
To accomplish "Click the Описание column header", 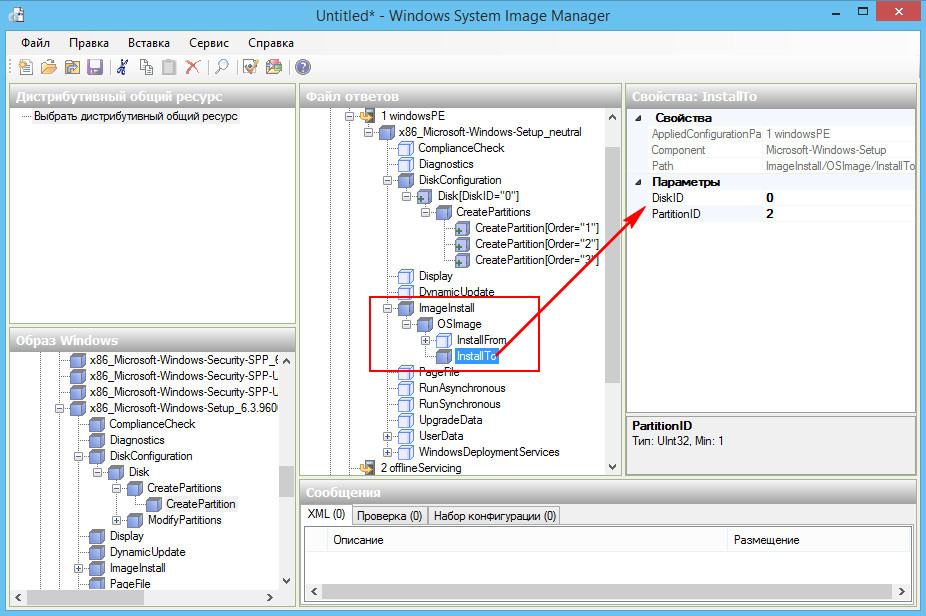I will pyautogui.click(x=527, y=540).
